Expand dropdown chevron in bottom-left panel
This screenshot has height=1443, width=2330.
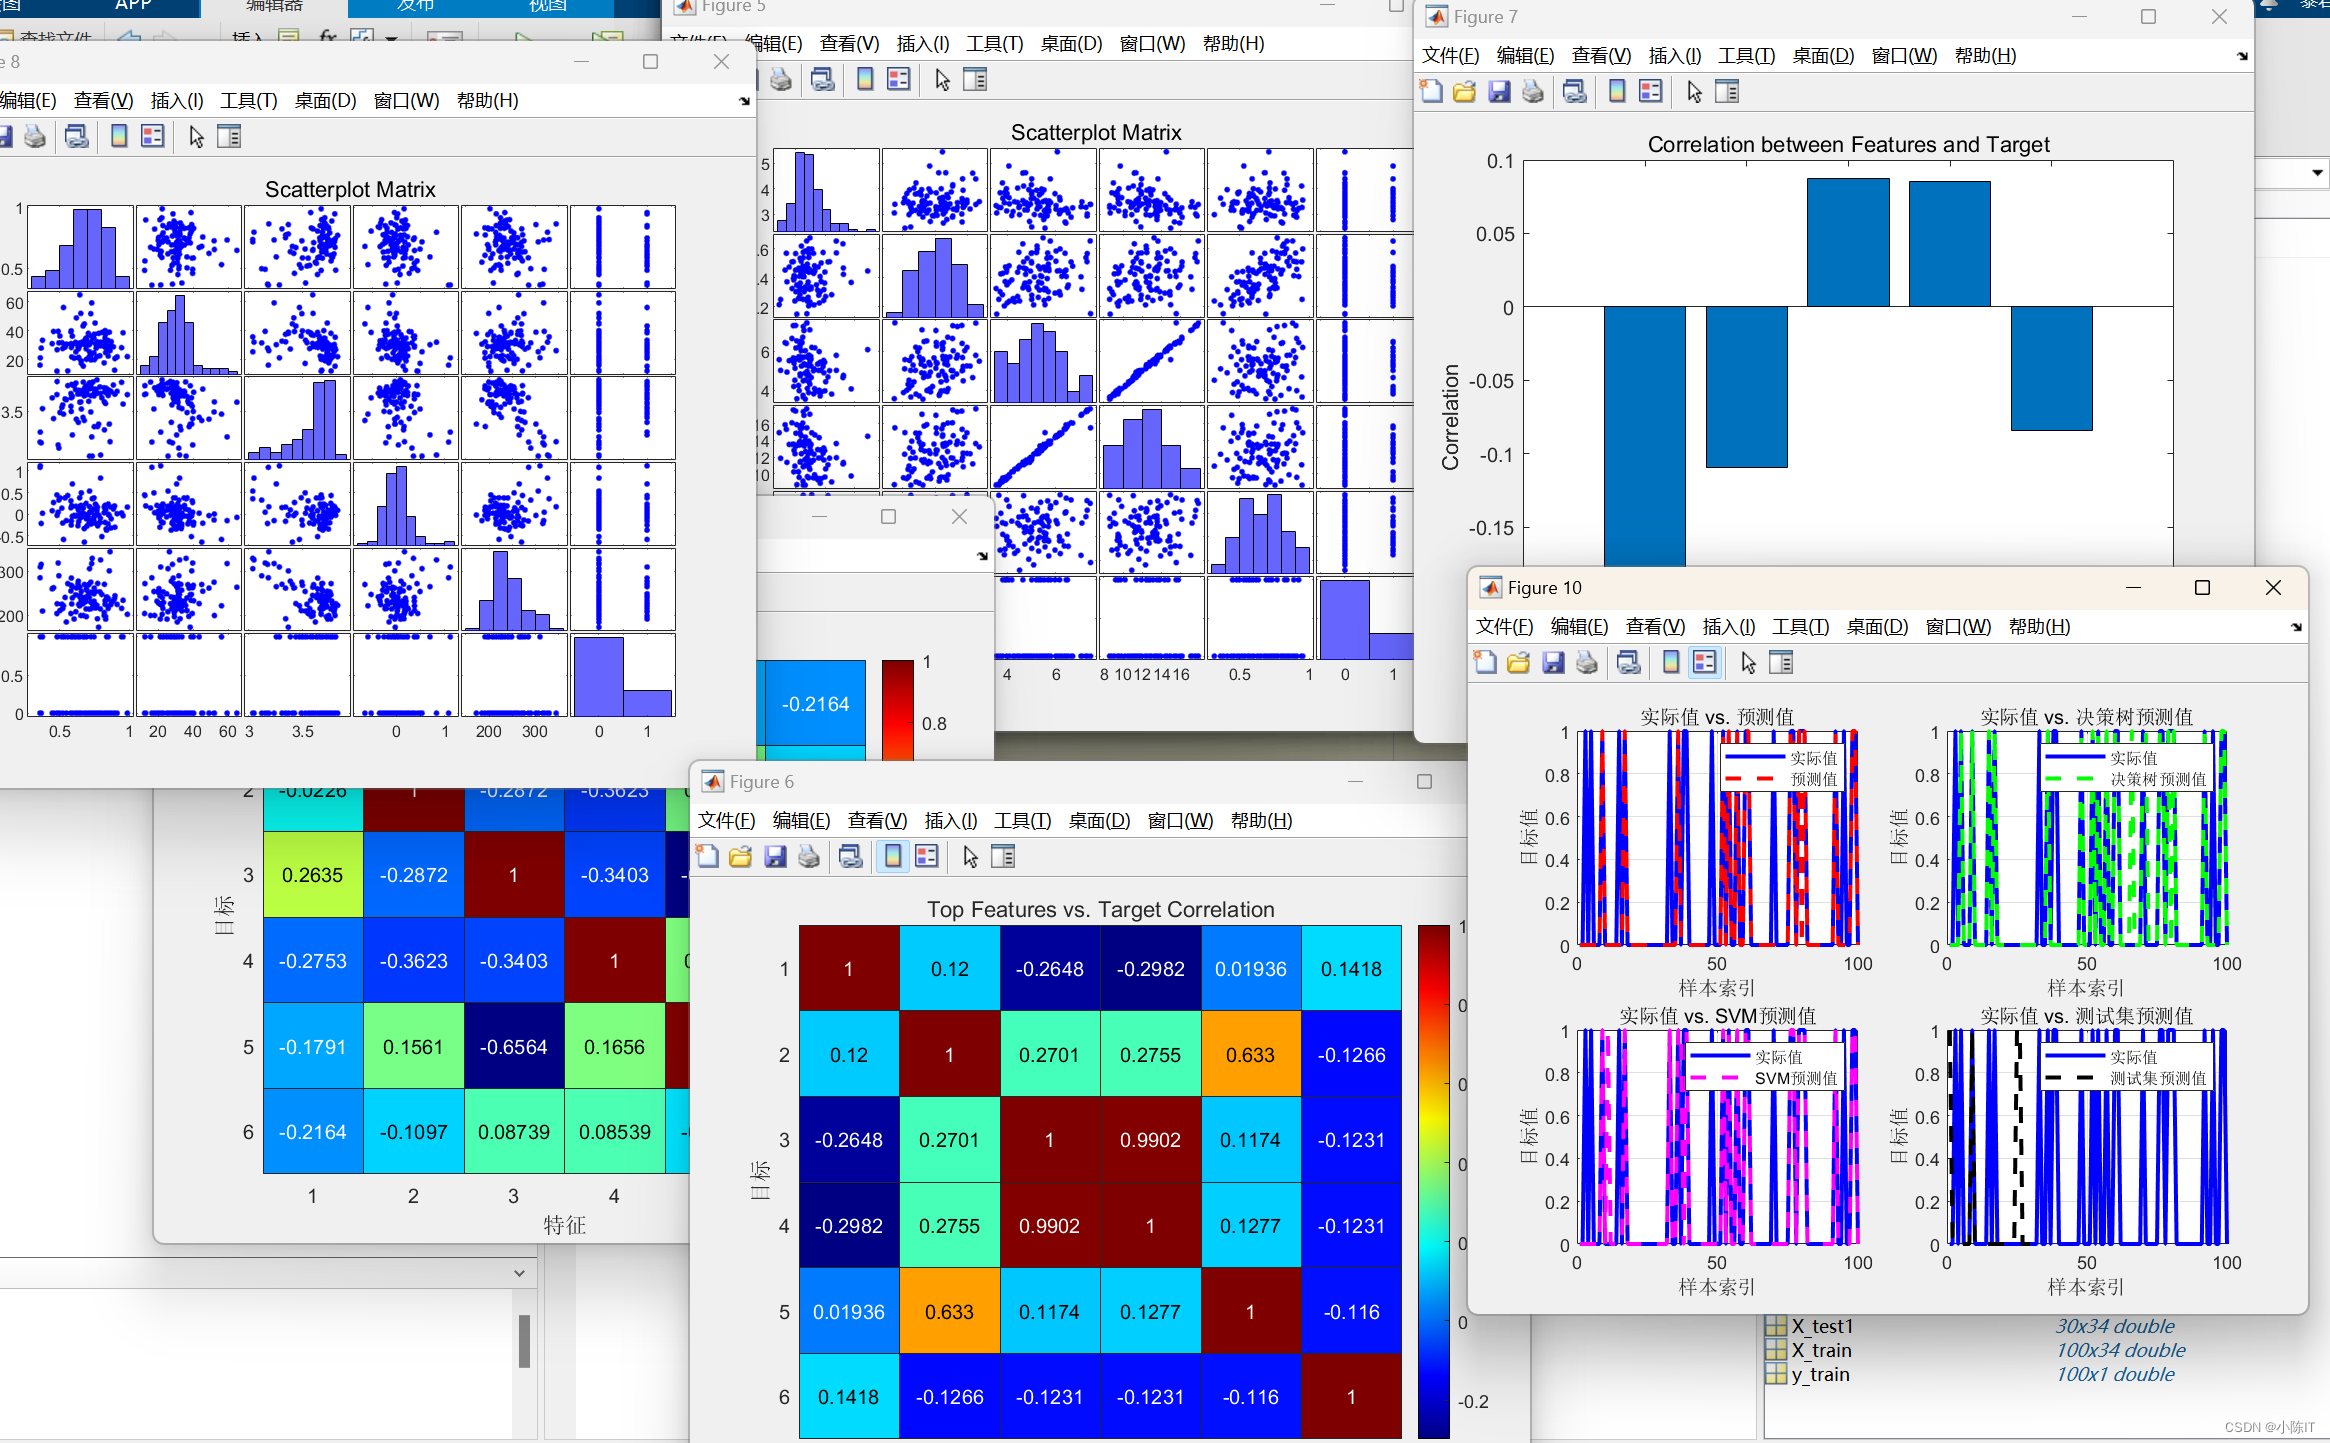519,1273
